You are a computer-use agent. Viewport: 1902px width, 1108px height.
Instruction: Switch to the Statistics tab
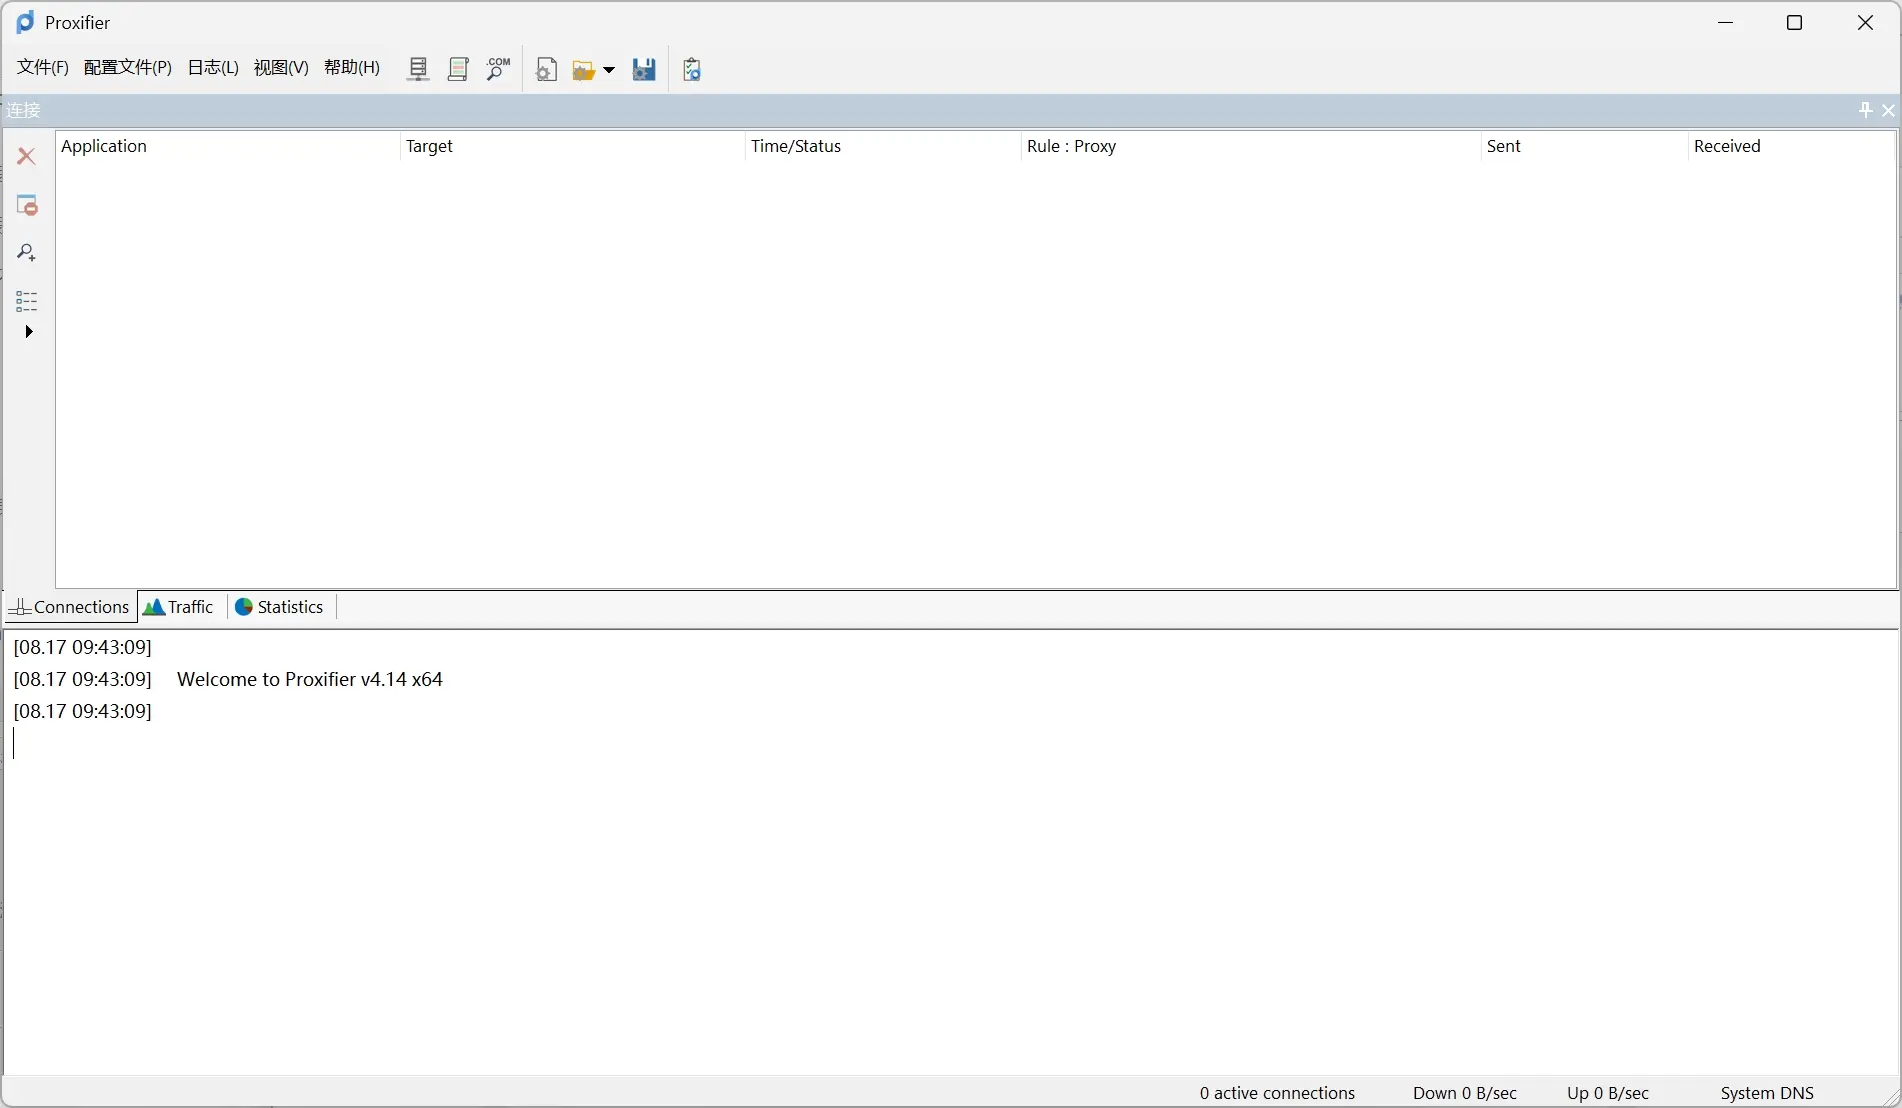280,607
